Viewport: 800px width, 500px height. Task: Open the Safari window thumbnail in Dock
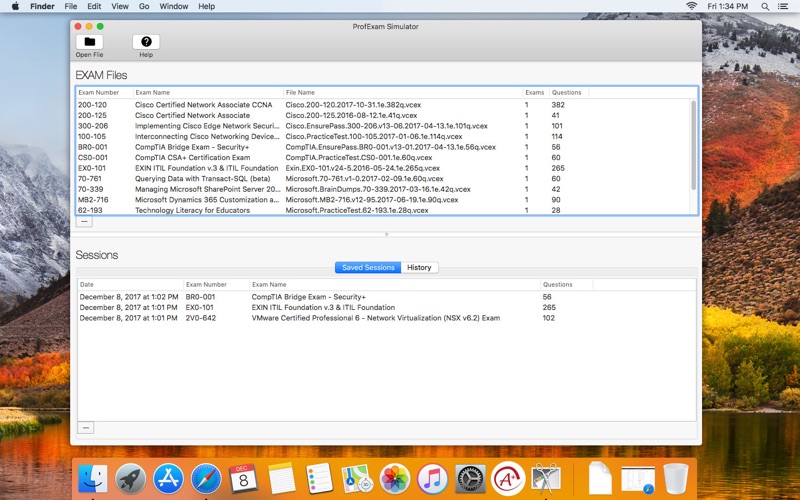pos(638,480)
